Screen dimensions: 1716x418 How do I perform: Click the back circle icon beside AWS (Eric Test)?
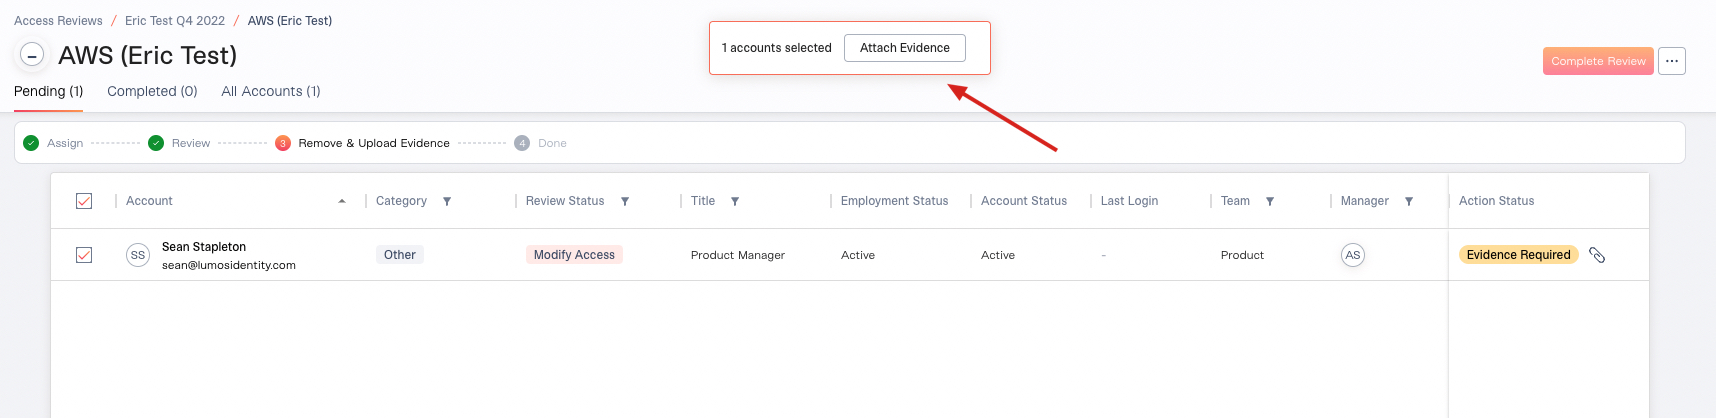[x=32, y=56]
